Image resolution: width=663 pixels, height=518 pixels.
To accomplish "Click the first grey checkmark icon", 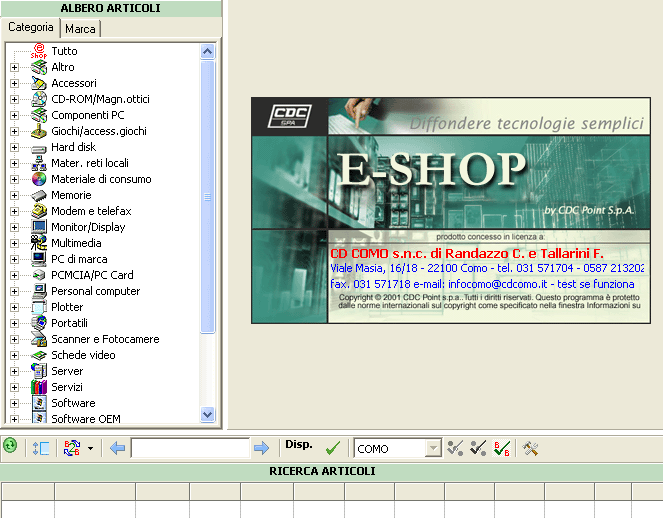I will [x=455, y=448].
